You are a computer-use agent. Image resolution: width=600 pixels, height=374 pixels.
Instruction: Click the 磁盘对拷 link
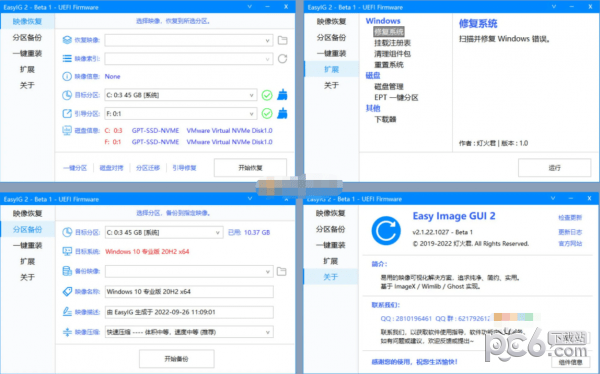pyautogui.click(x=111, y=168)
